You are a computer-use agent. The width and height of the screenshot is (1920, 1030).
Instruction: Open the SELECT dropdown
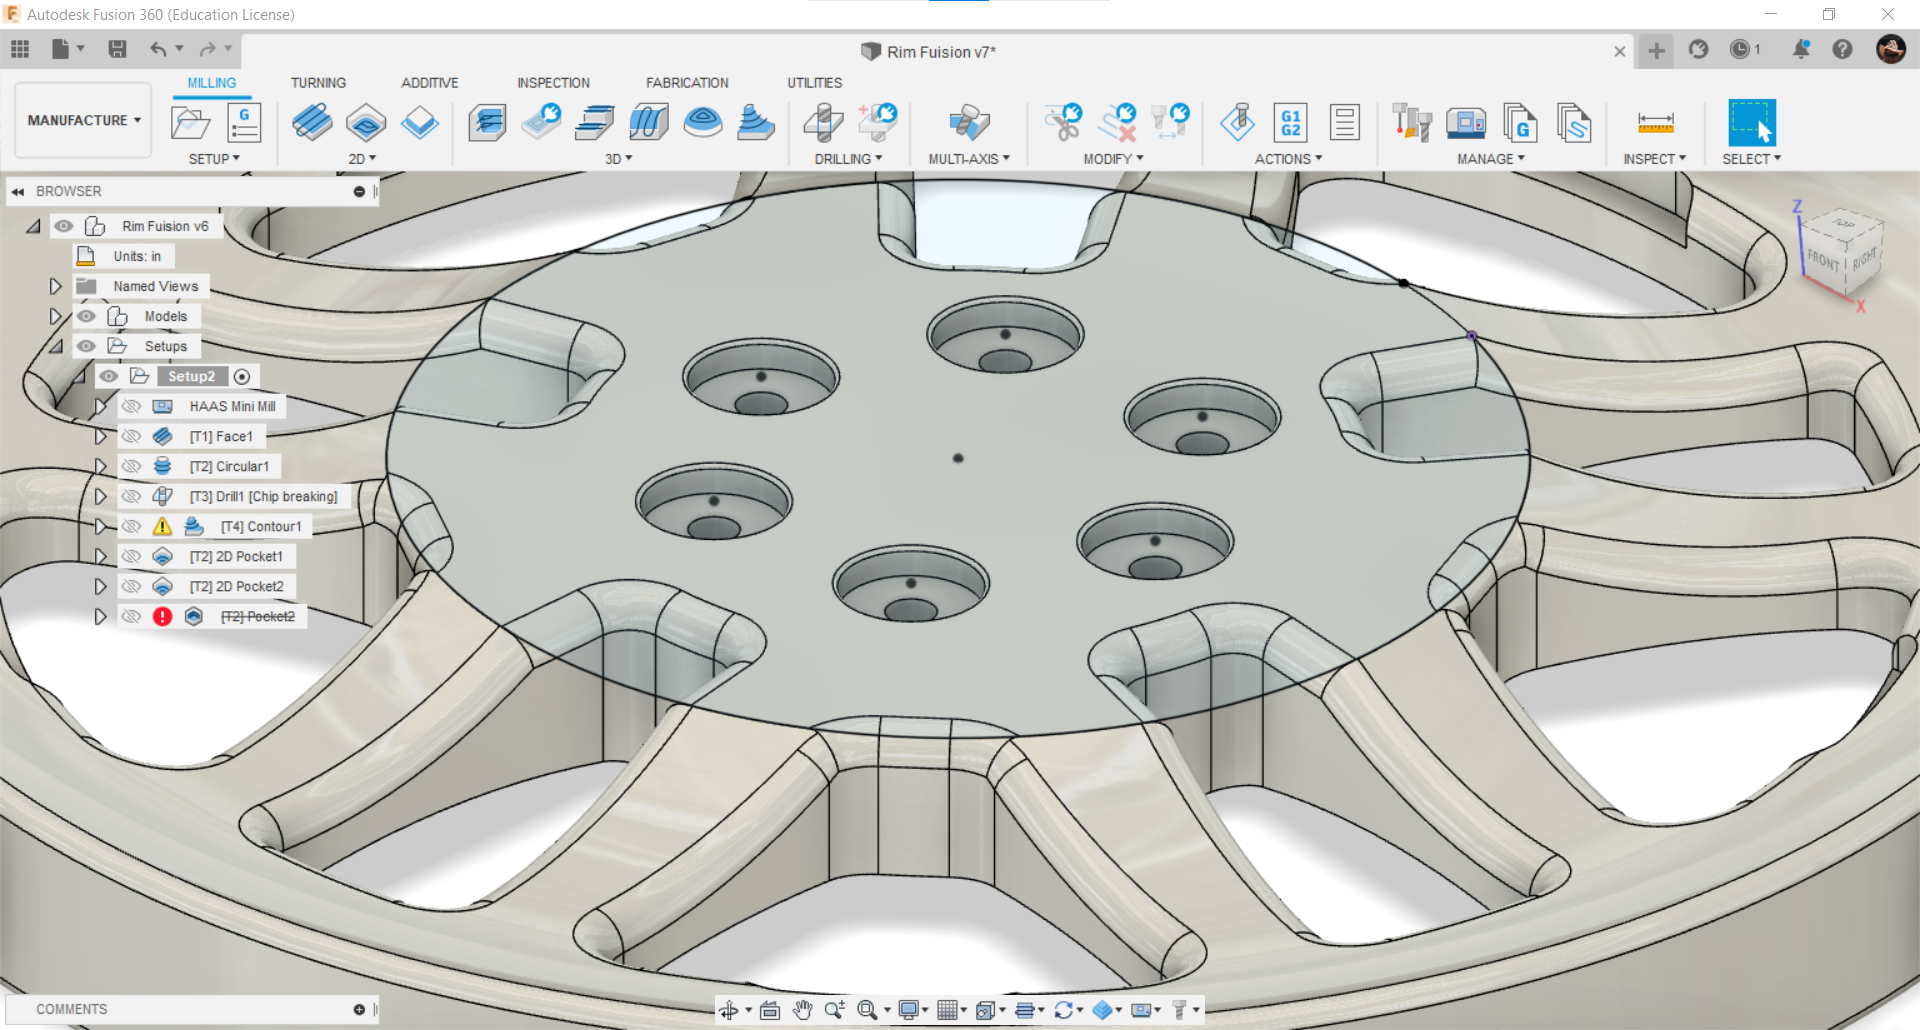[1751, 158]
